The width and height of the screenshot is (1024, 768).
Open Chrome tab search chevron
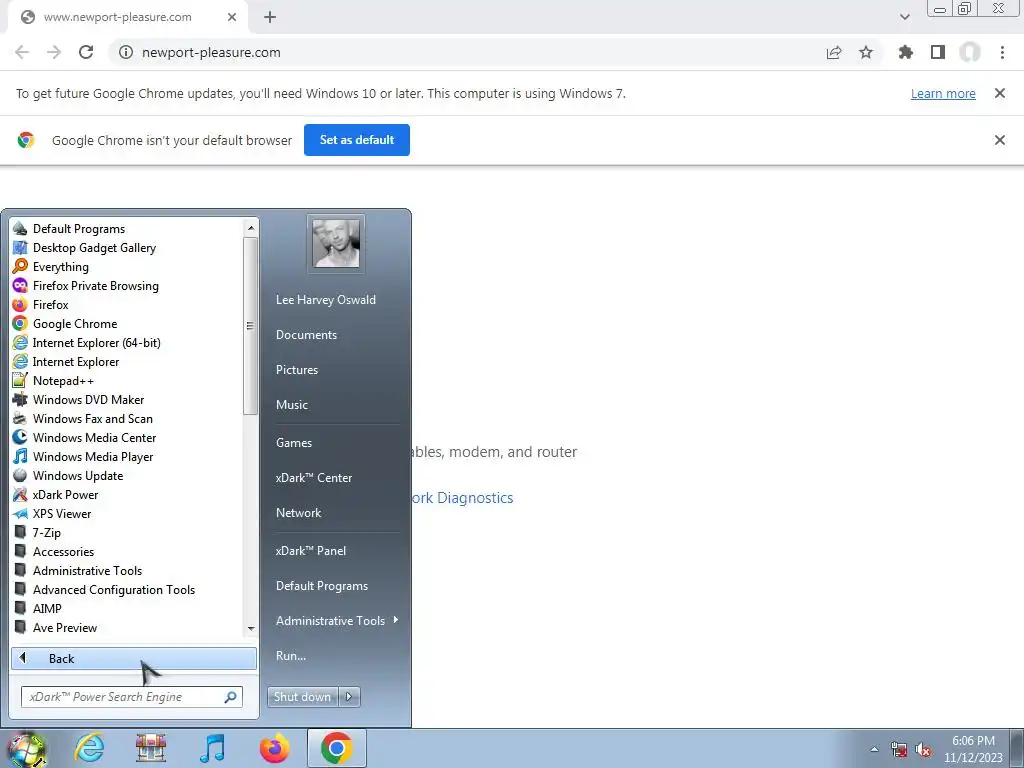tap(904, 17)
